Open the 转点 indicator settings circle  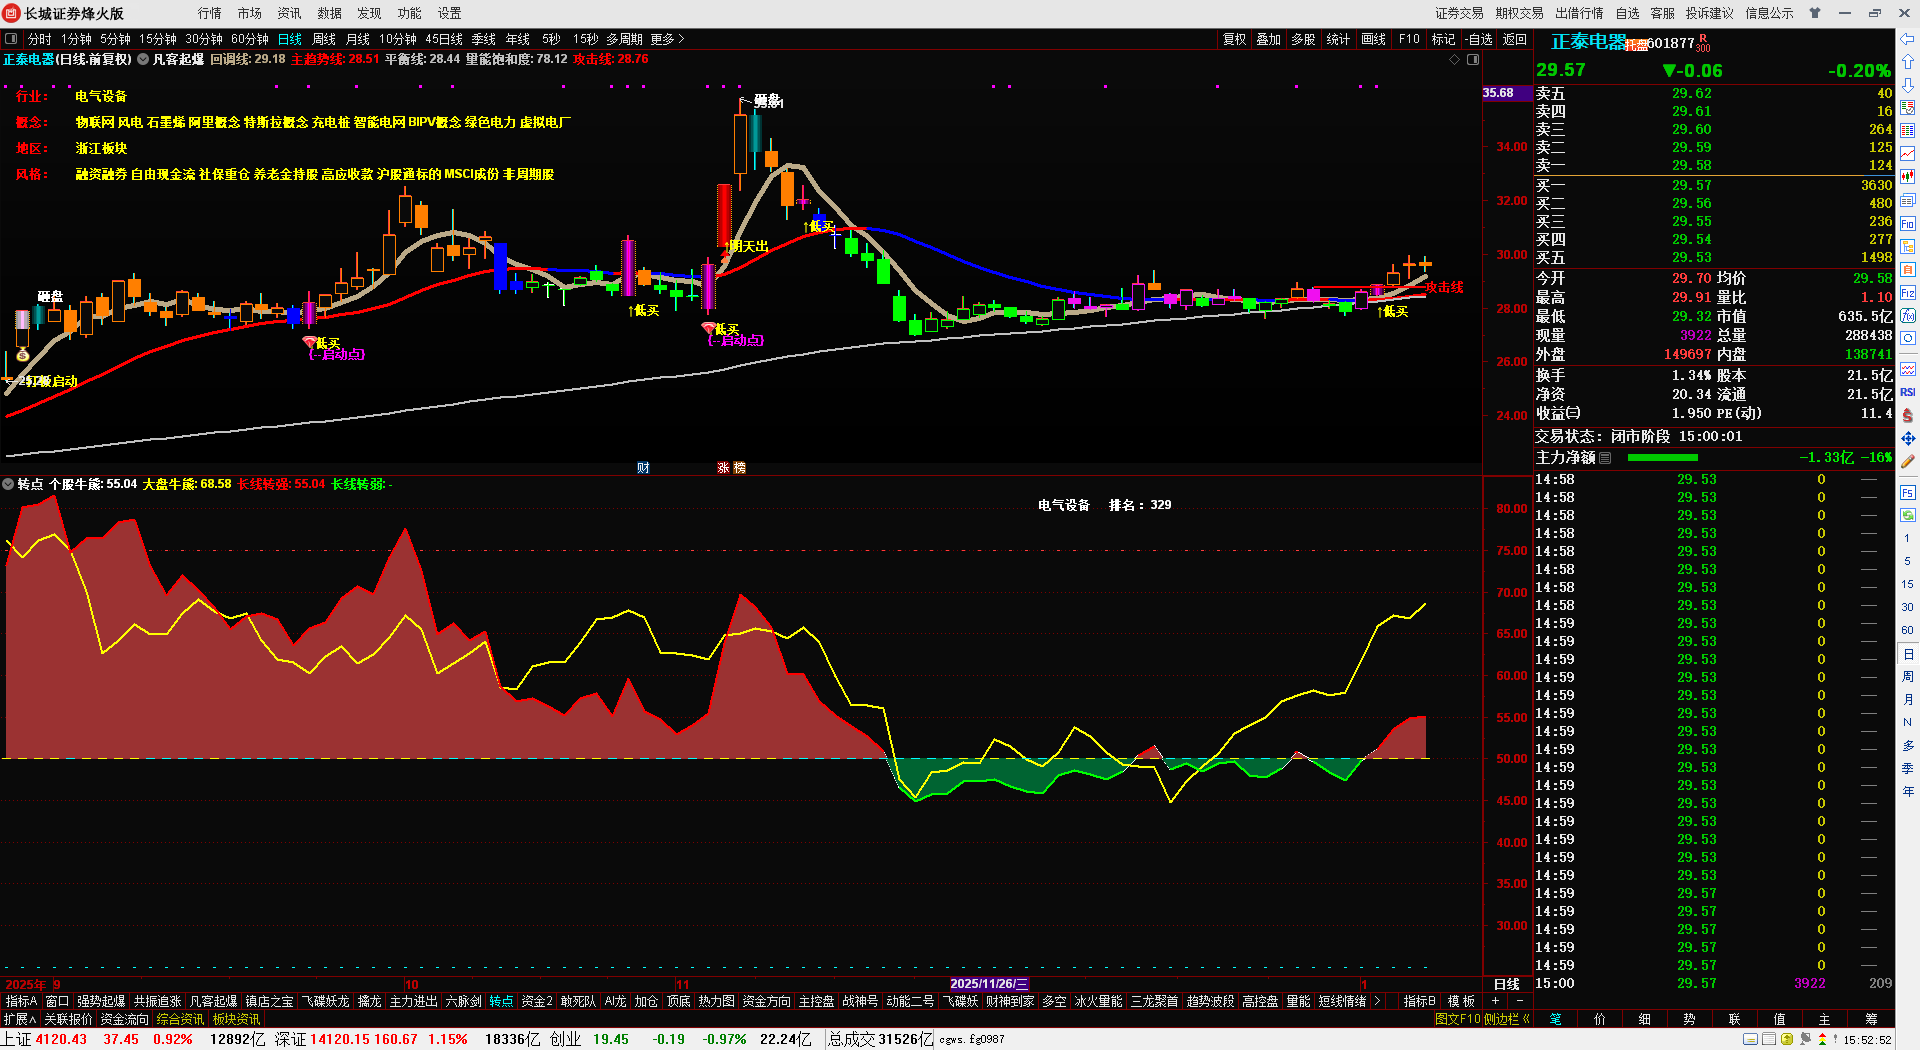(8, 484)
